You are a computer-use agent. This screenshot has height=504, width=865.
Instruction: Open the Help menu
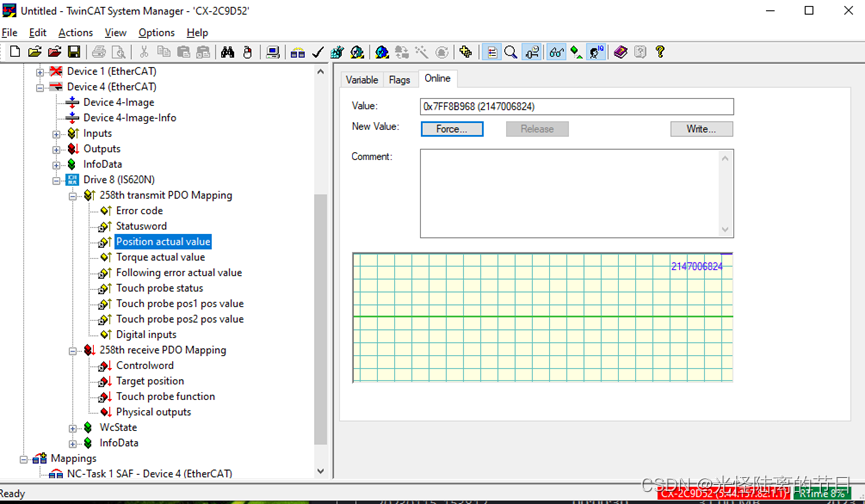tap(197, 33)
